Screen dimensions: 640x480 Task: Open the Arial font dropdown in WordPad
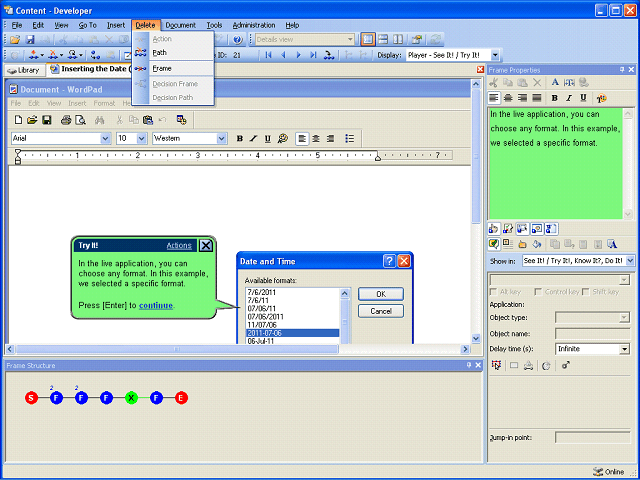click(x=105, y=139)
